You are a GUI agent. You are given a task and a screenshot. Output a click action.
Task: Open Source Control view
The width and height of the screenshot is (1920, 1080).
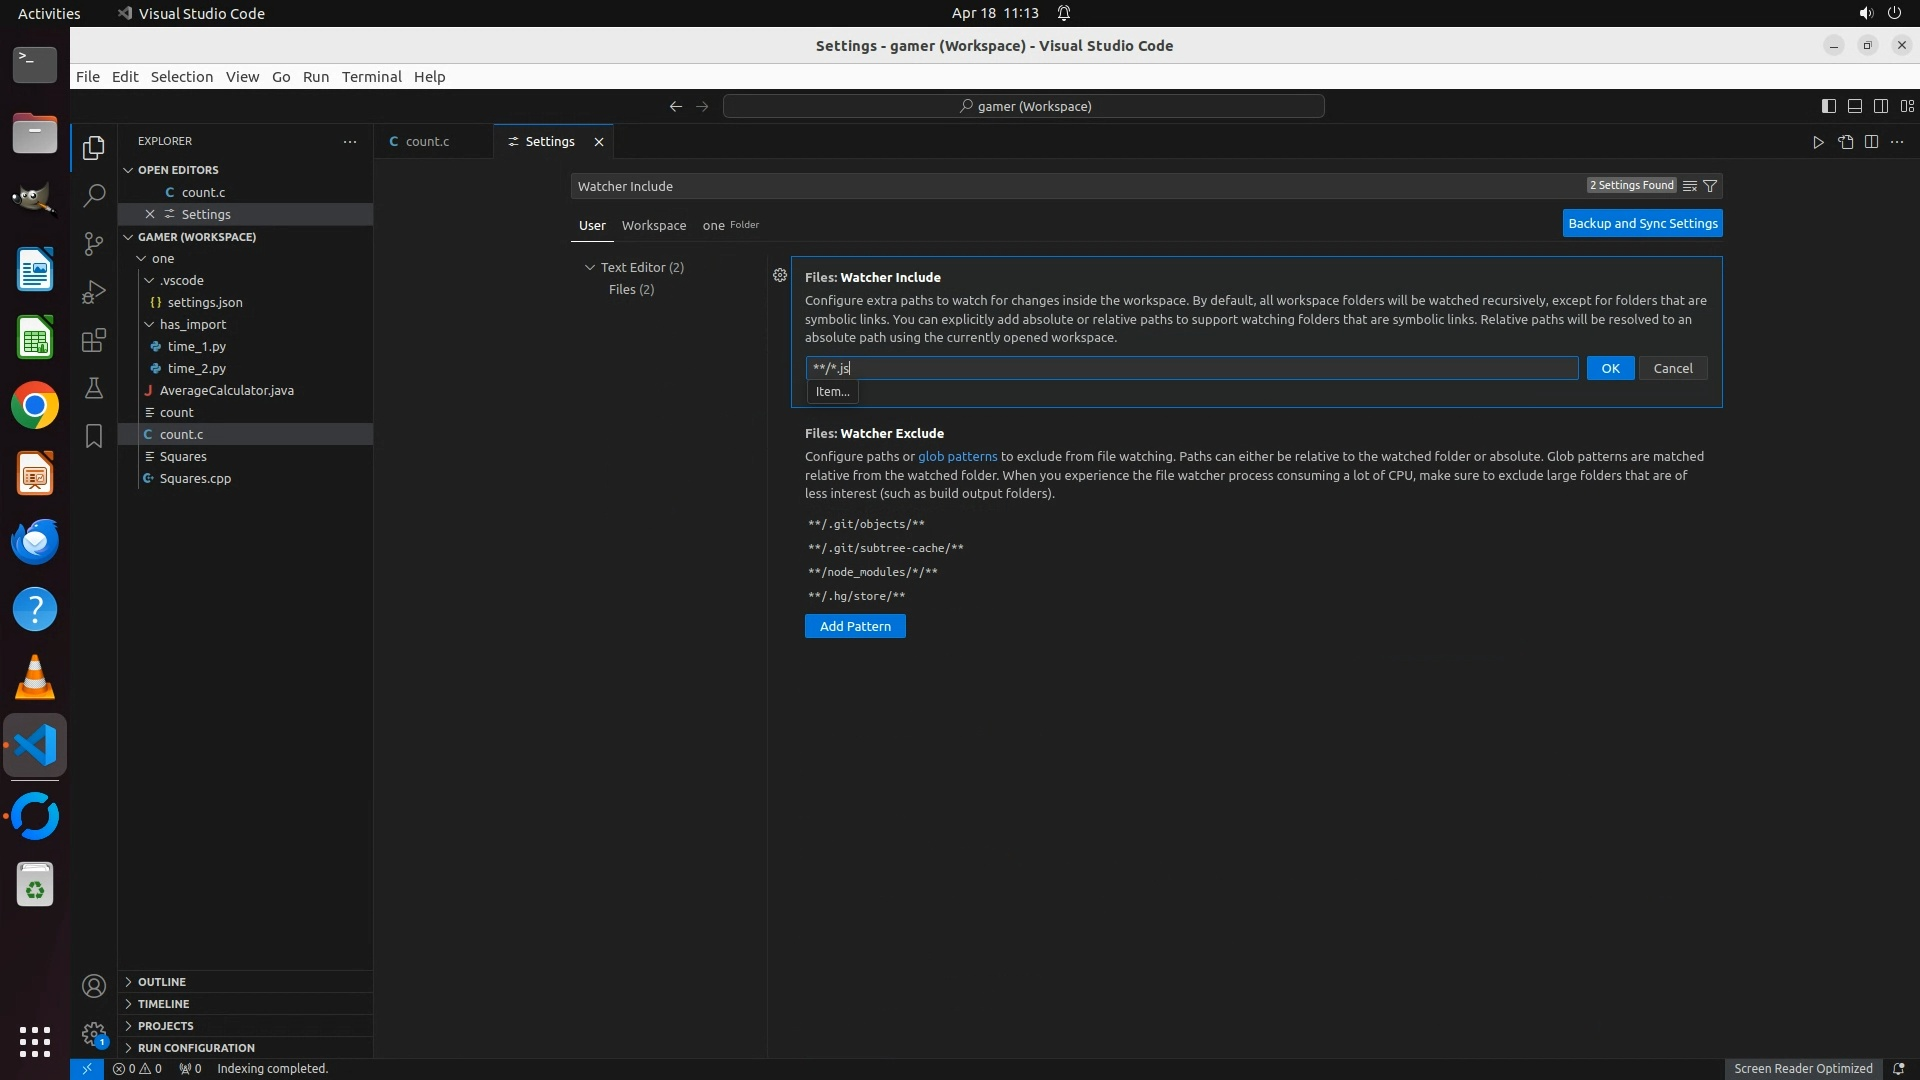click(x=94, y=243)
